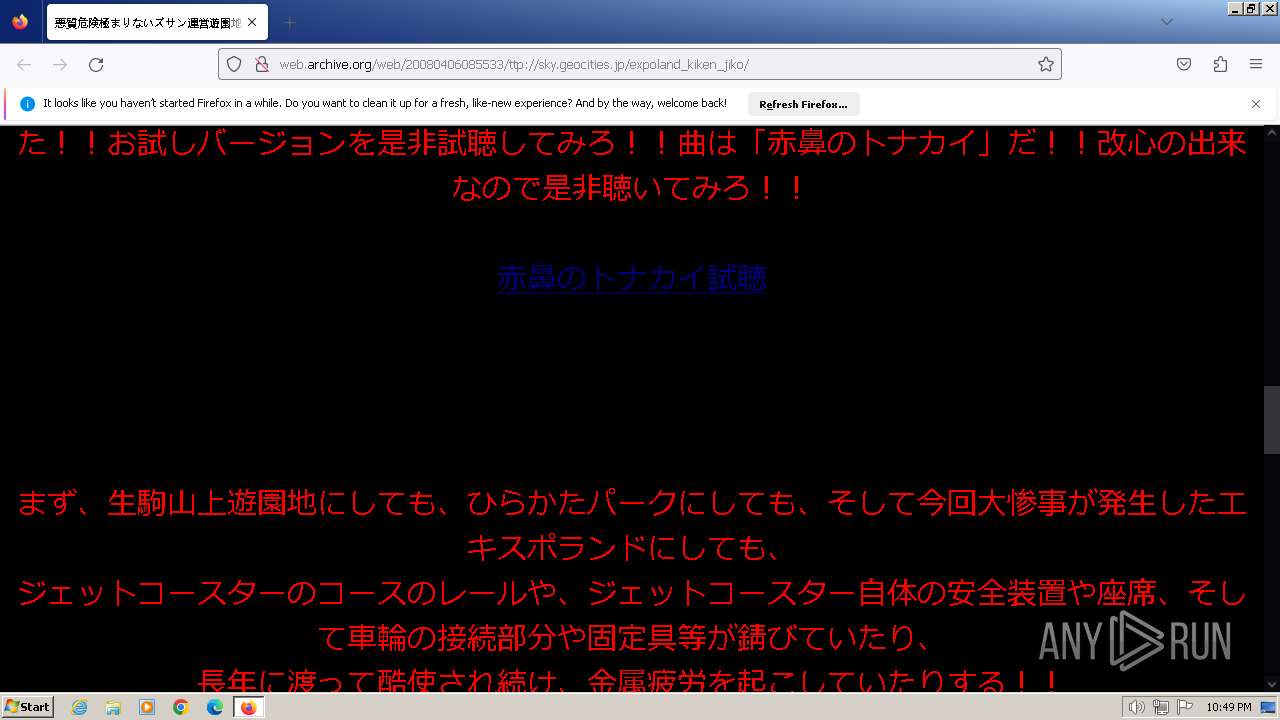Screen dimensions: 1280x720
Task: Click the show desktop button by the clock
Action: coord(1269,707)
